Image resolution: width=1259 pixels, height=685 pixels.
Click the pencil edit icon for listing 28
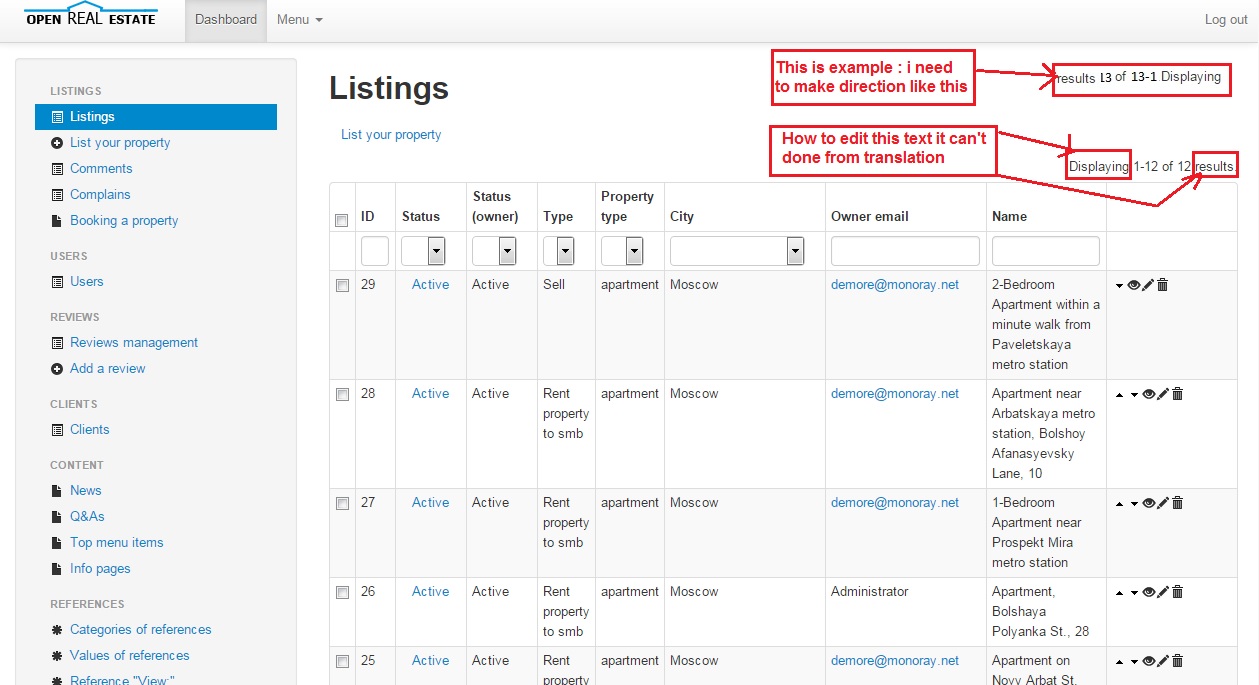tap(1163, 394)
